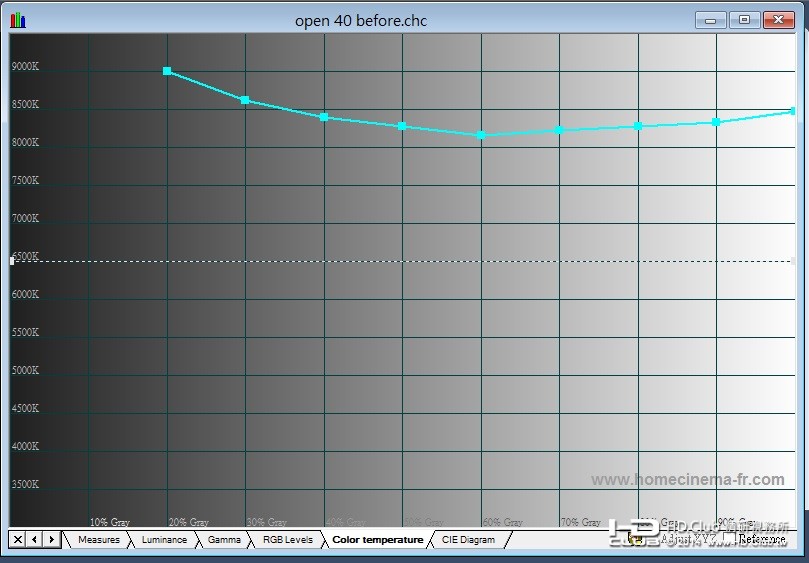809x563 pixels.
Task: Open the CIE Diagram tab
Action: [468, 540]
